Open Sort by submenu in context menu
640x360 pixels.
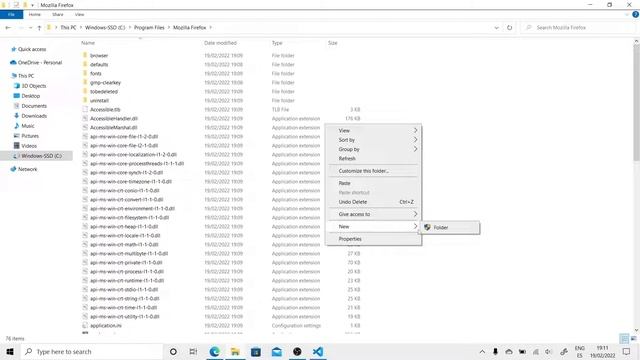[373, 140]
